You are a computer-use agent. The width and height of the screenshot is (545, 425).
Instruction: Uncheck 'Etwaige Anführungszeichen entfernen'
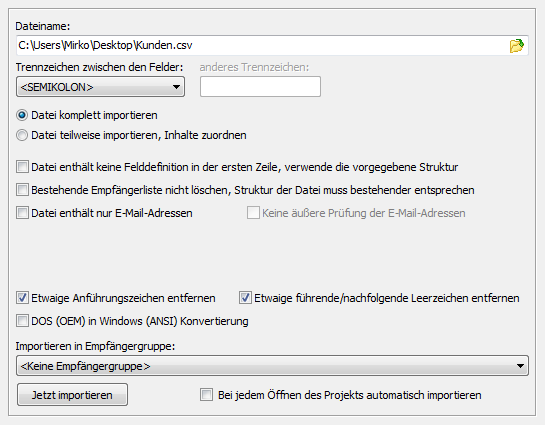coord(22,298)
